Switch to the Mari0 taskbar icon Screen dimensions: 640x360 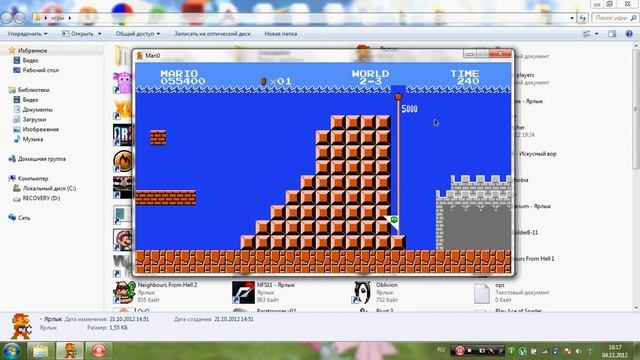[69, 351]
